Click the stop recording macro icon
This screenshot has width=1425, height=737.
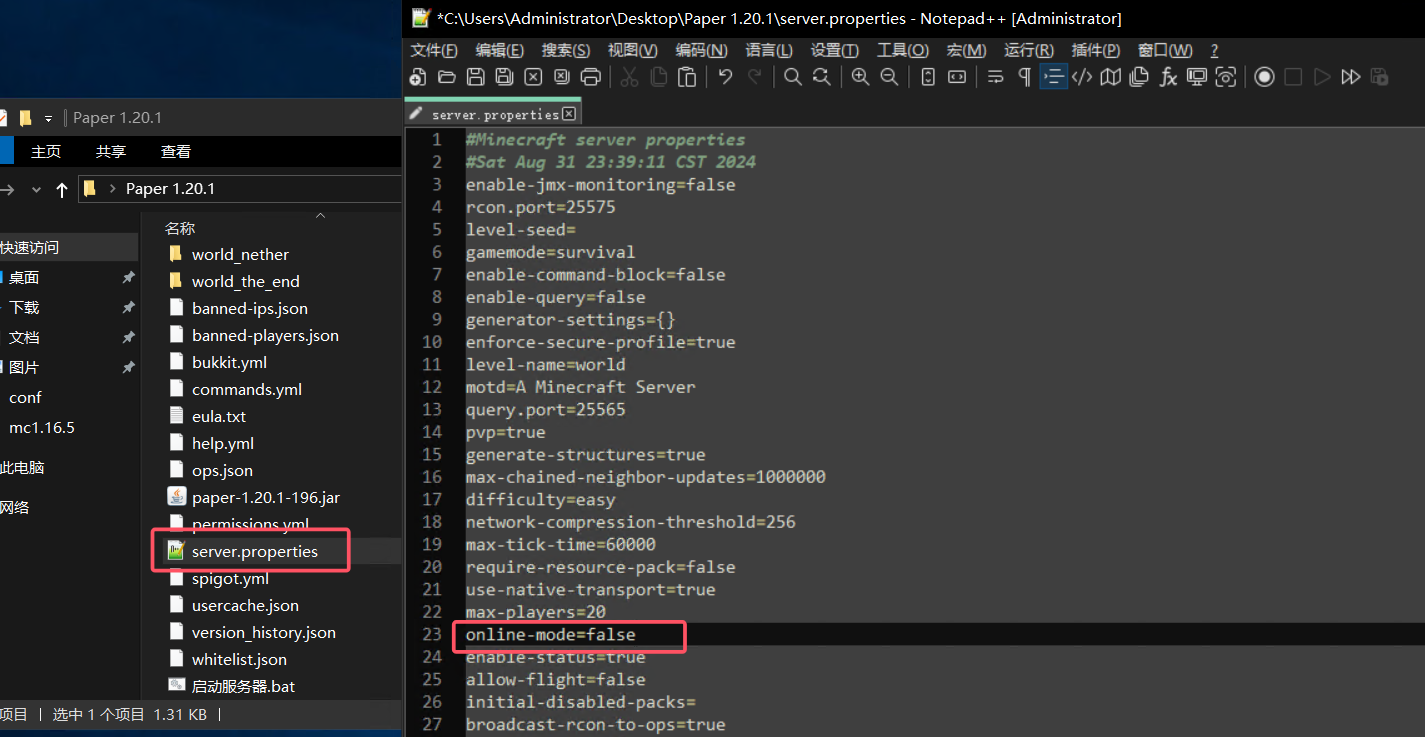tap(1293, 77)
